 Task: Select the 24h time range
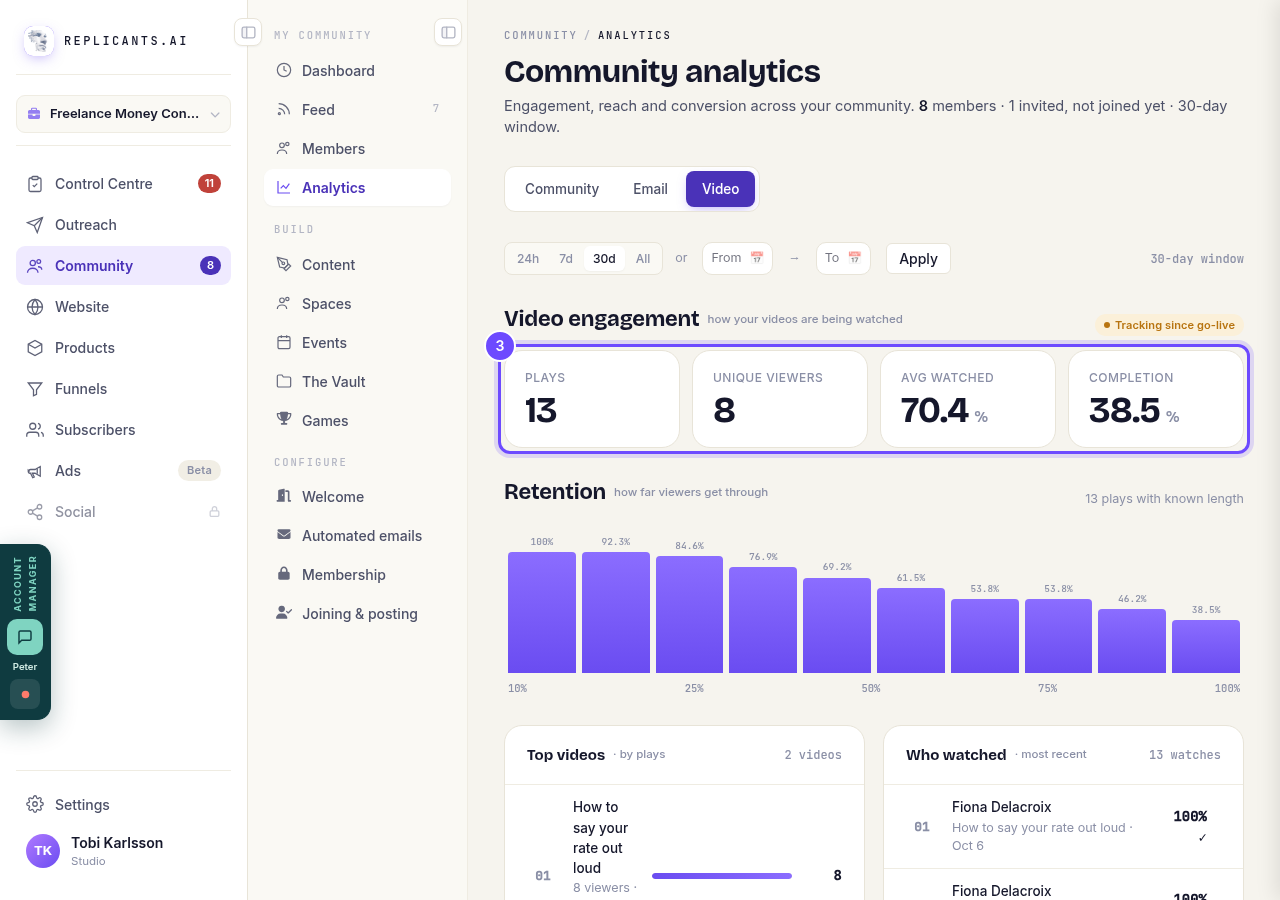pos(528,258)
